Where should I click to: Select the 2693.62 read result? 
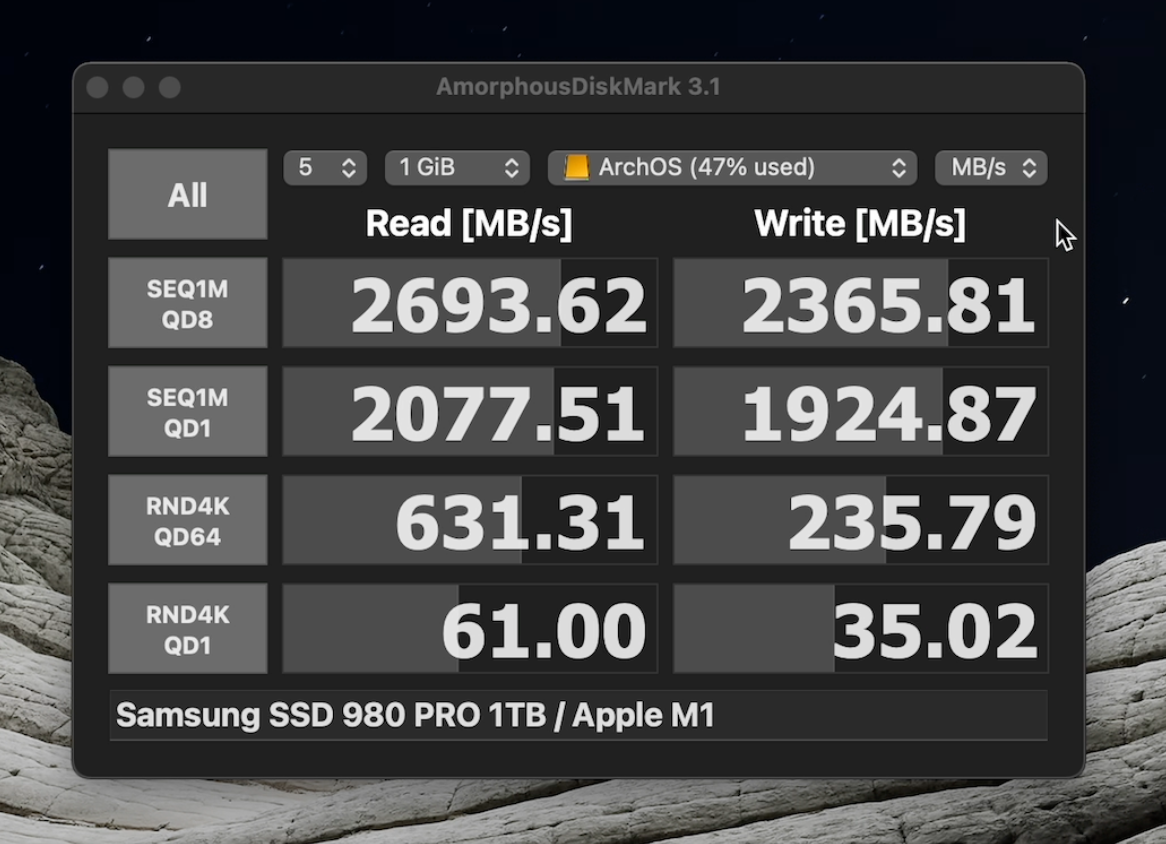(x=470, y=303)
